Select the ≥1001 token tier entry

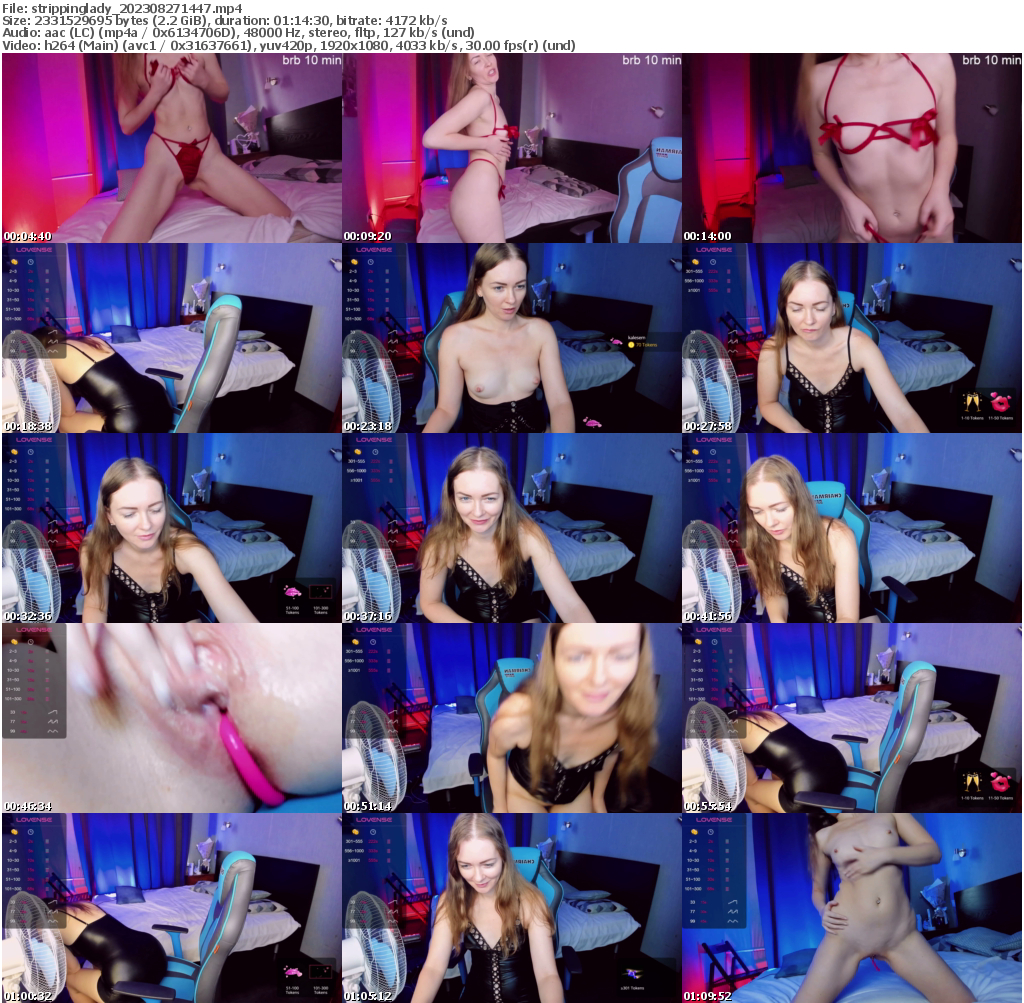click(x=693, y=290)
